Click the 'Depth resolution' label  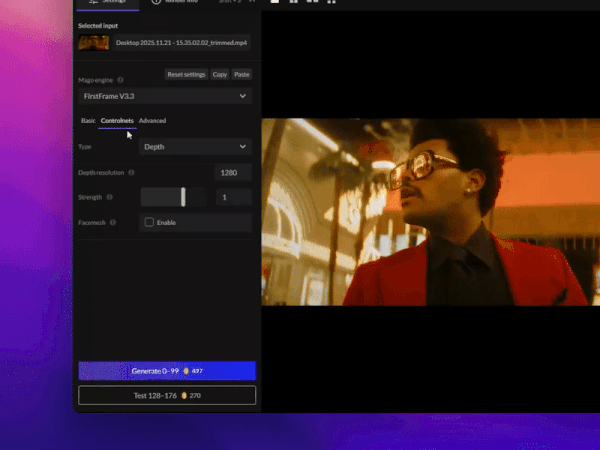click(x=101, y=173)
